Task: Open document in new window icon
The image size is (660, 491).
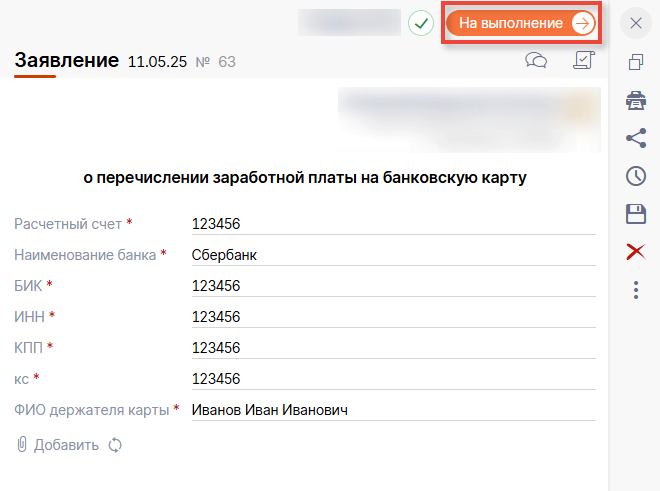Action: tap(635, 62)
